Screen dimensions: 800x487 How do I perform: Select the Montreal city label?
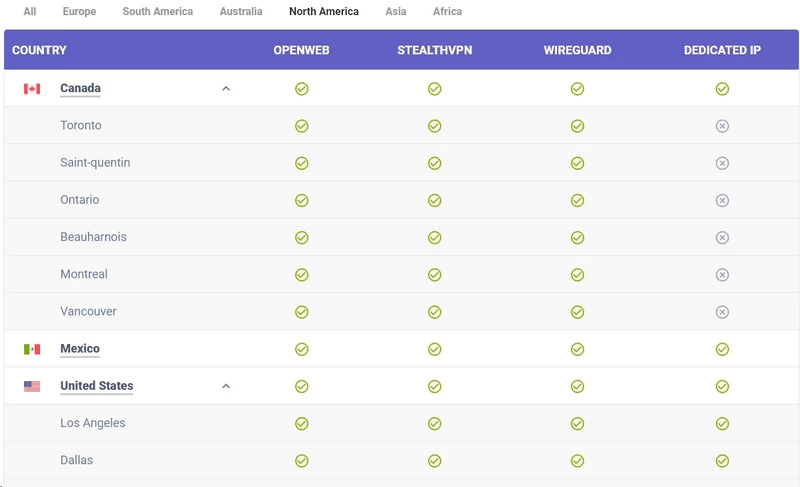[84, 274]
